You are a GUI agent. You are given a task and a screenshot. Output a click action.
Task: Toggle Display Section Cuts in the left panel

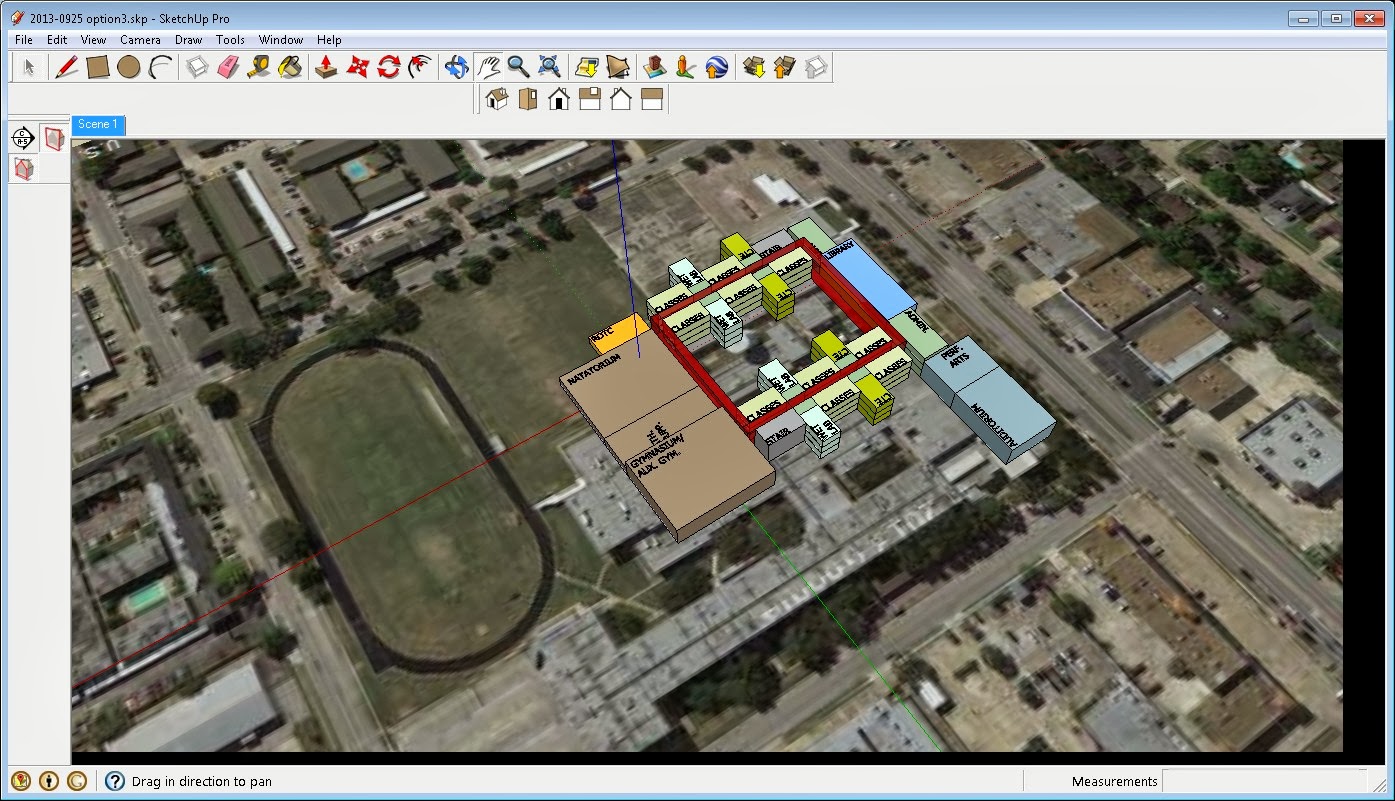click(x=24, y=168)
